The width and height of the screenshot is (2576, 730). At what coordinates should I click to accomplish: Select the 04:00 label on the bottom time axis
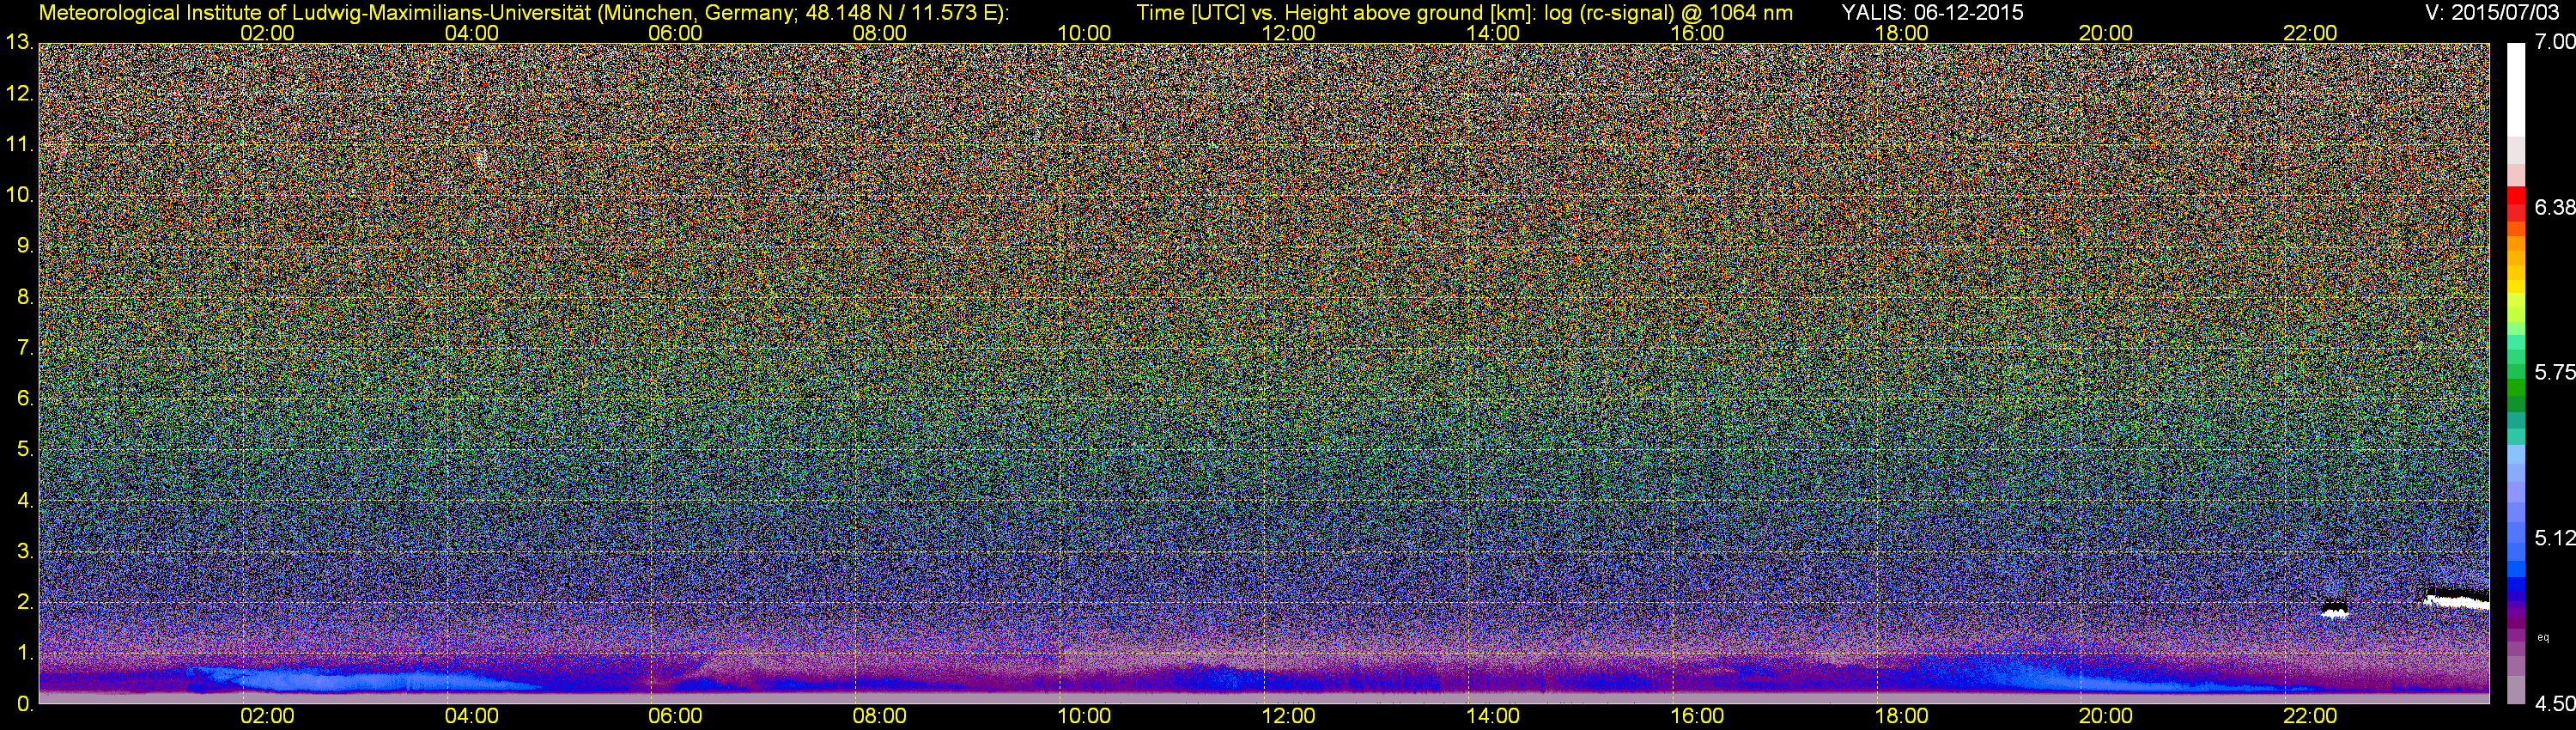point(472,717)
